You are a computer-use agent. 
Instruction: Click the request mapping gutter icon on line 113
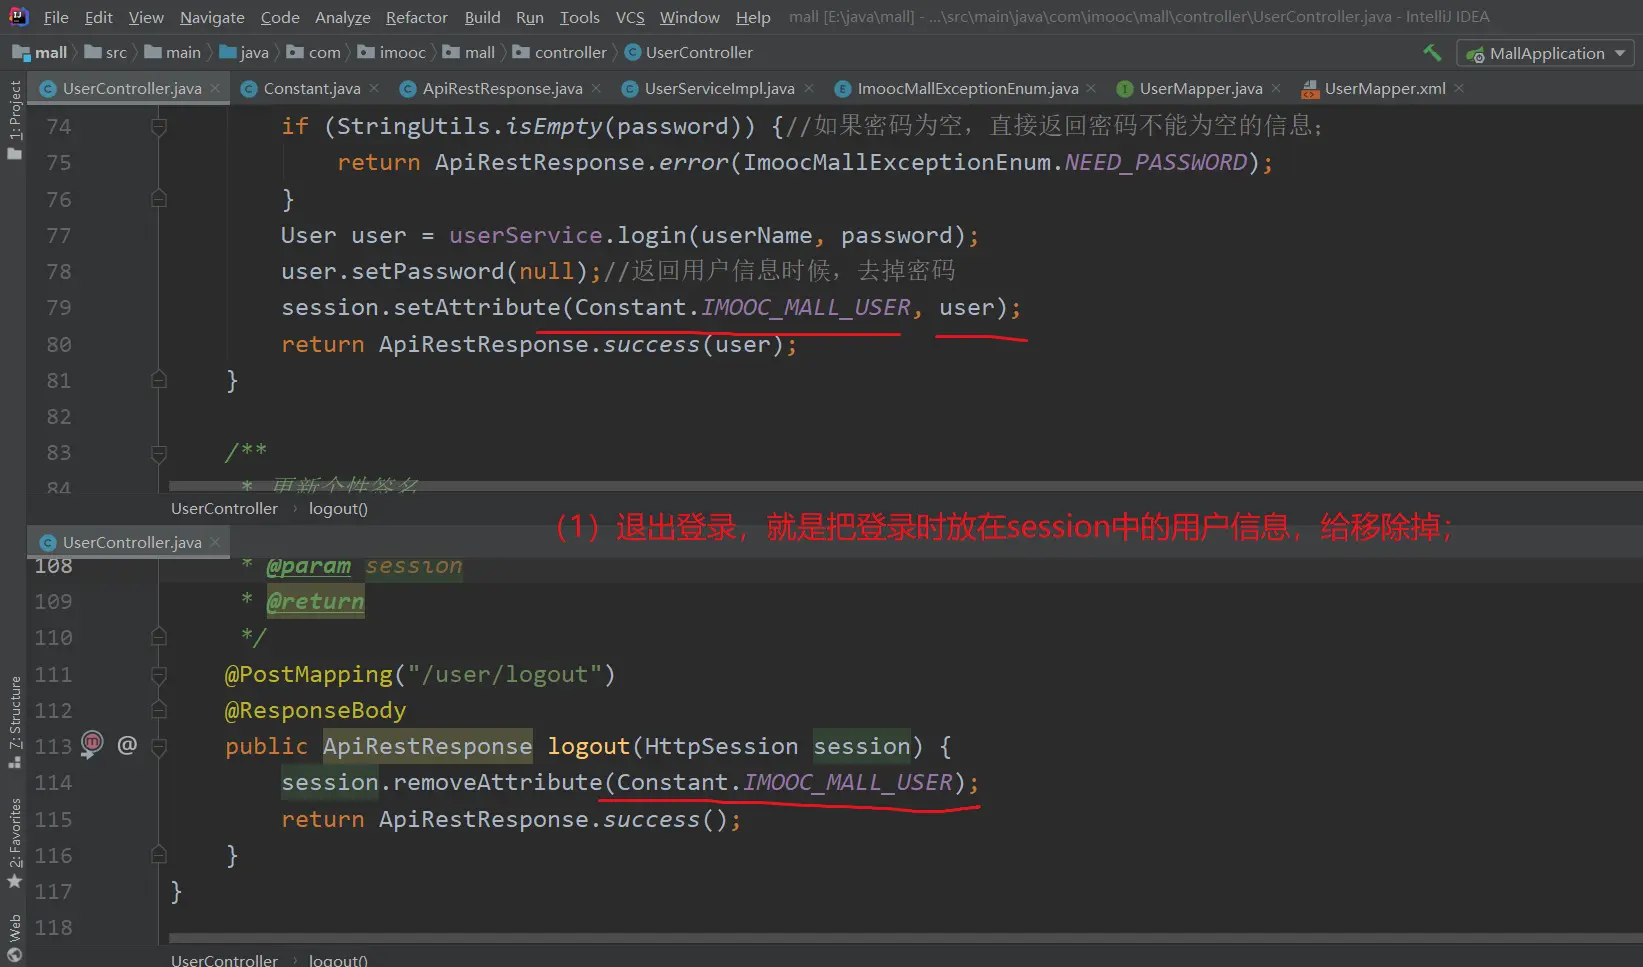(x=92, y=743)
